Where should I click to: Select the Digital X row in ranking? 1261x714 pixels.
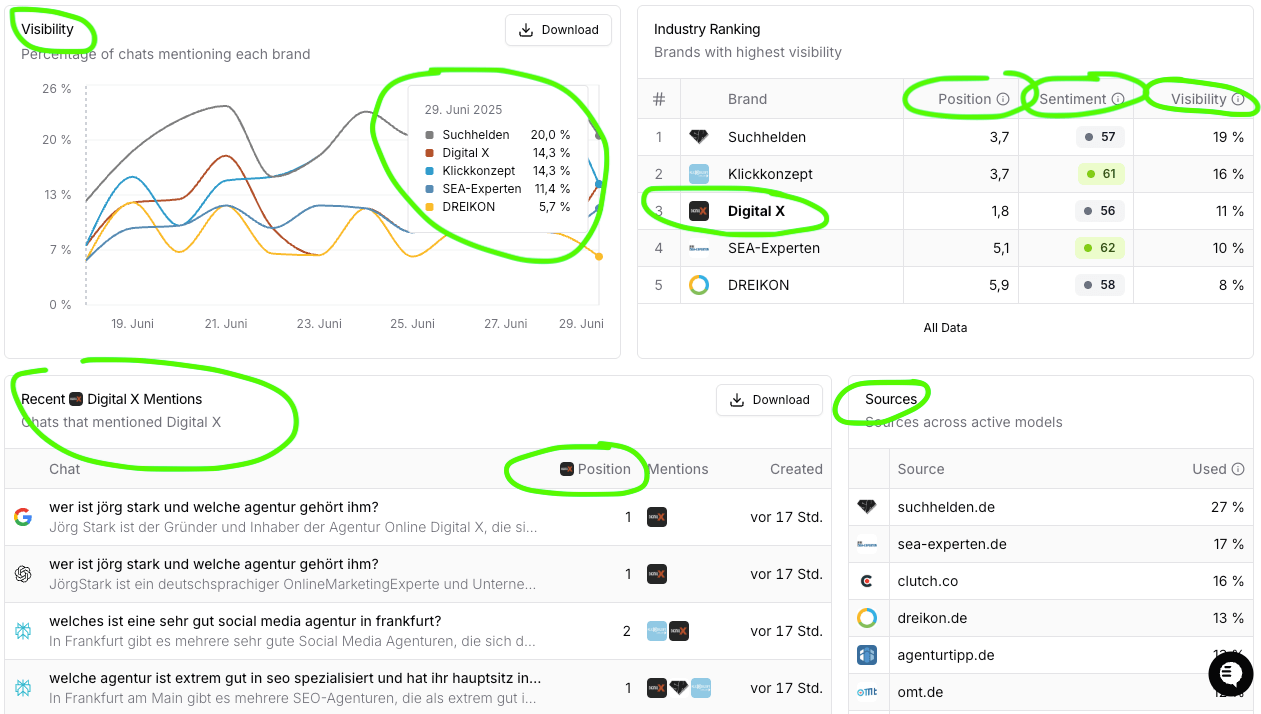[756, 211]
